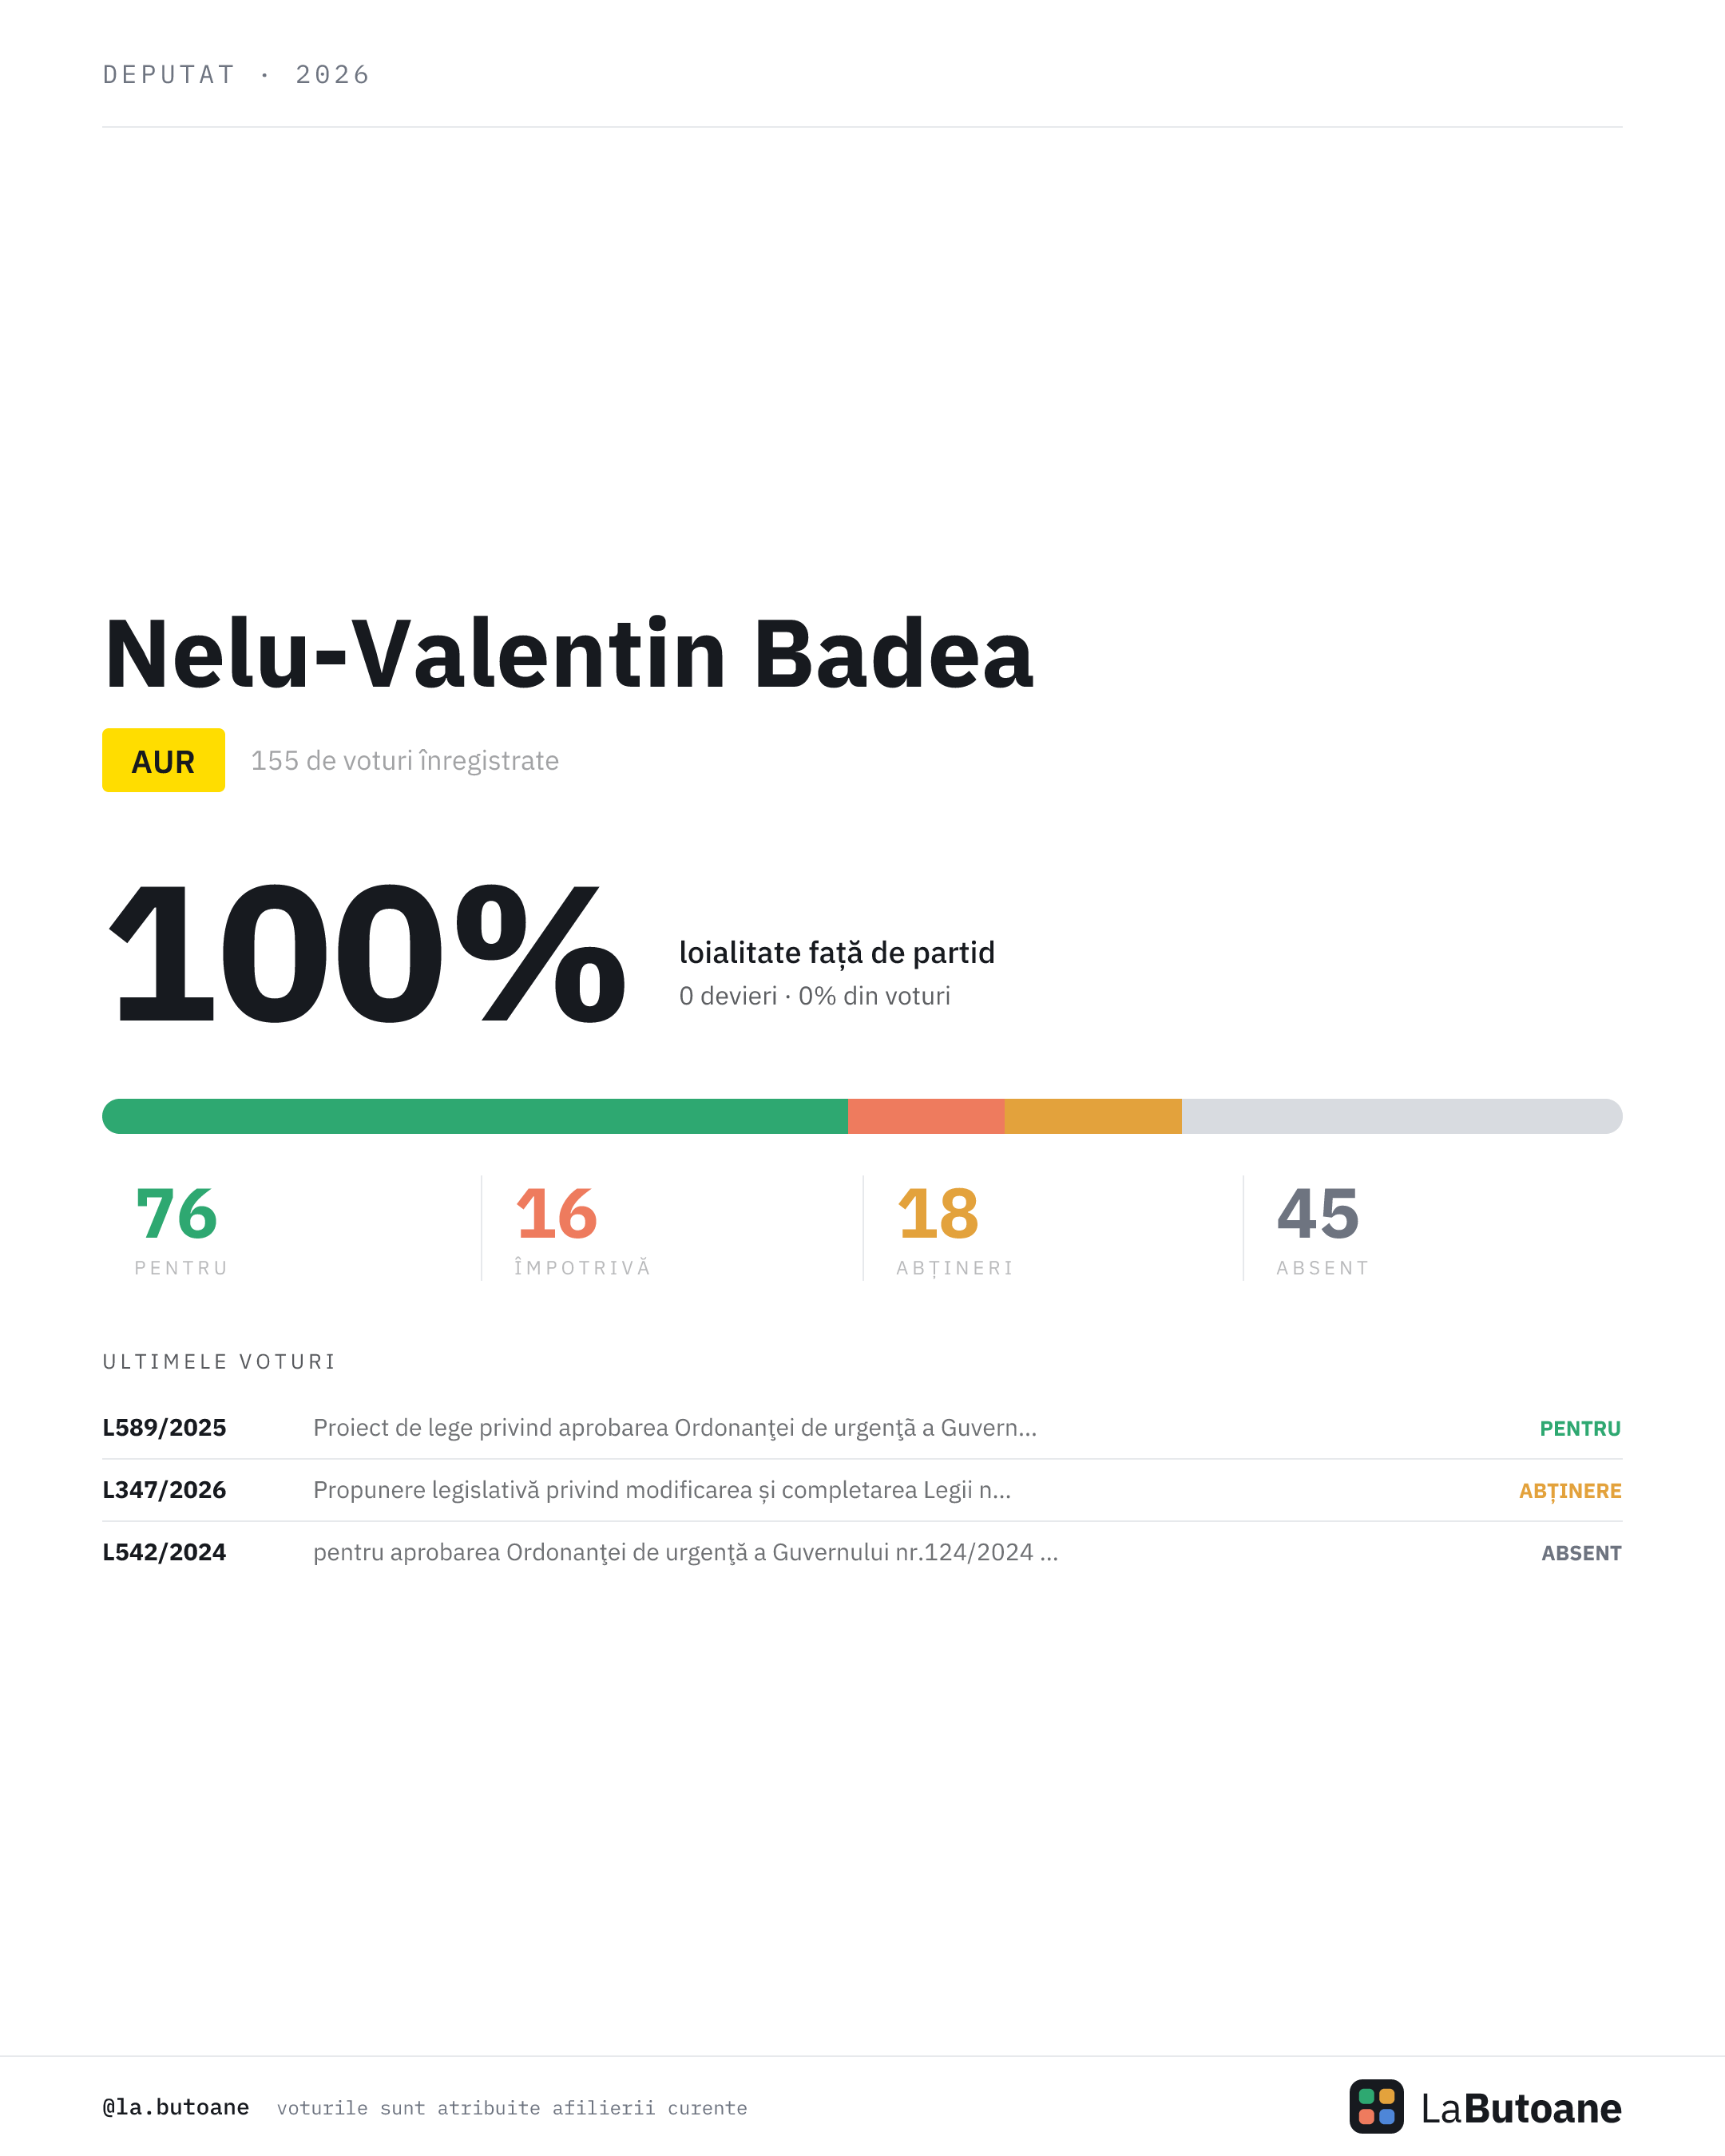Click the orange ABȚINERE vote label
1725x2156 pixels.
[x=1570, y=1491]
